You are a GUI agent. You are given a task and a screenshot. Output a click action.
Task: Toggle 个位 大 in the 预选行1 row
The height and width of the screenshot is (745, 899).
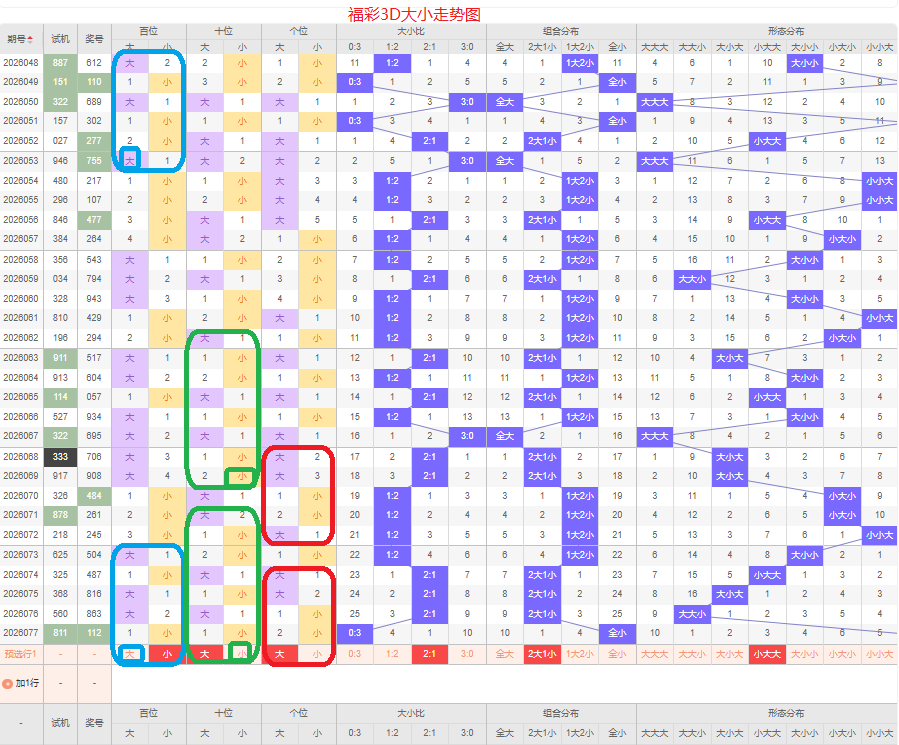280,654
